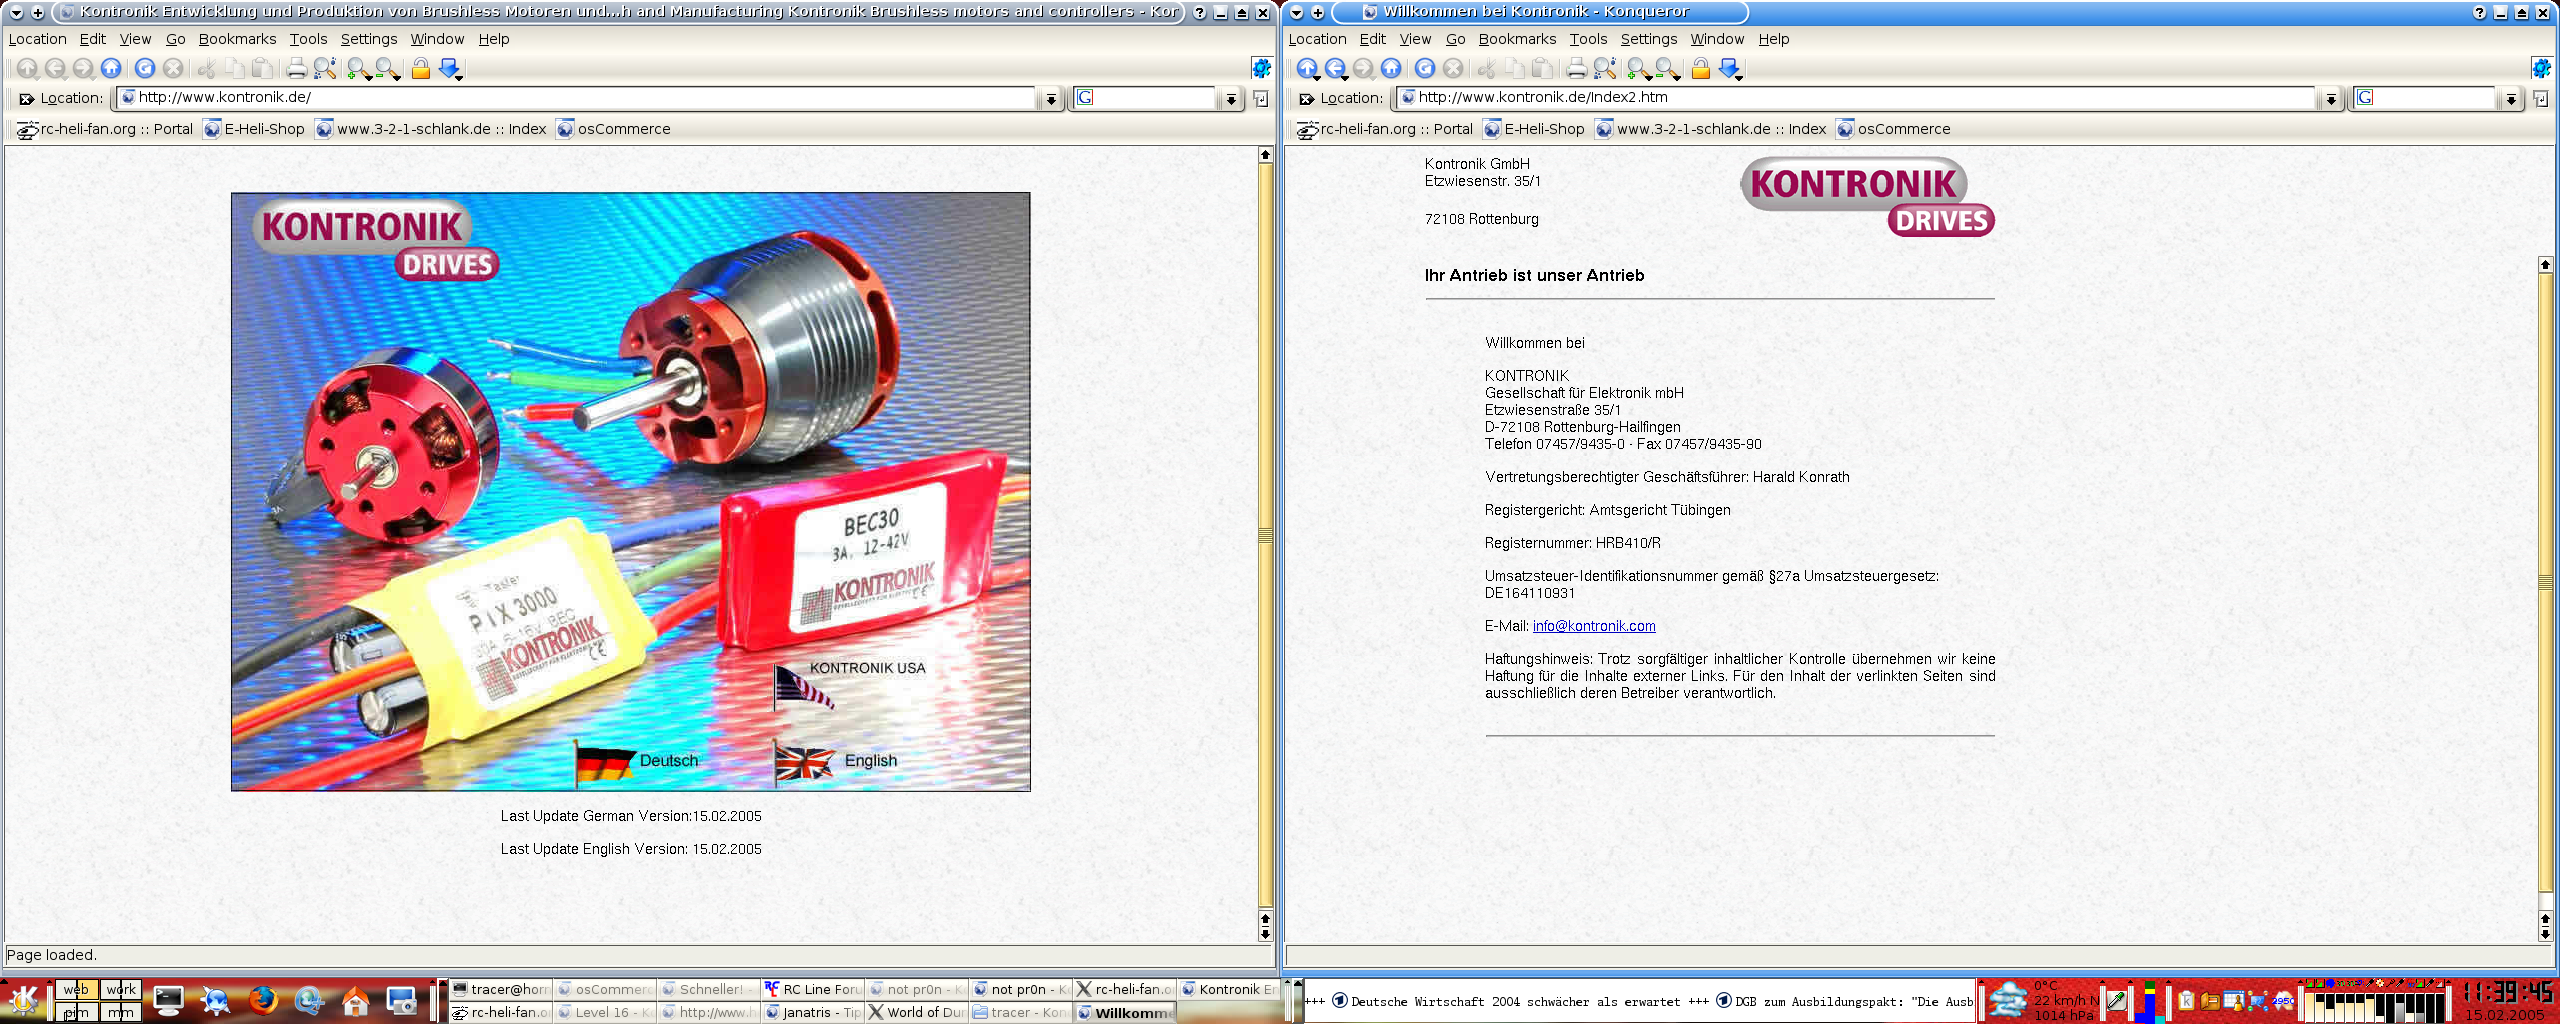The image size is (2560, 1024).
Task: Switch to the 'pim' virtual desktop
Action: click(76, 1012)
